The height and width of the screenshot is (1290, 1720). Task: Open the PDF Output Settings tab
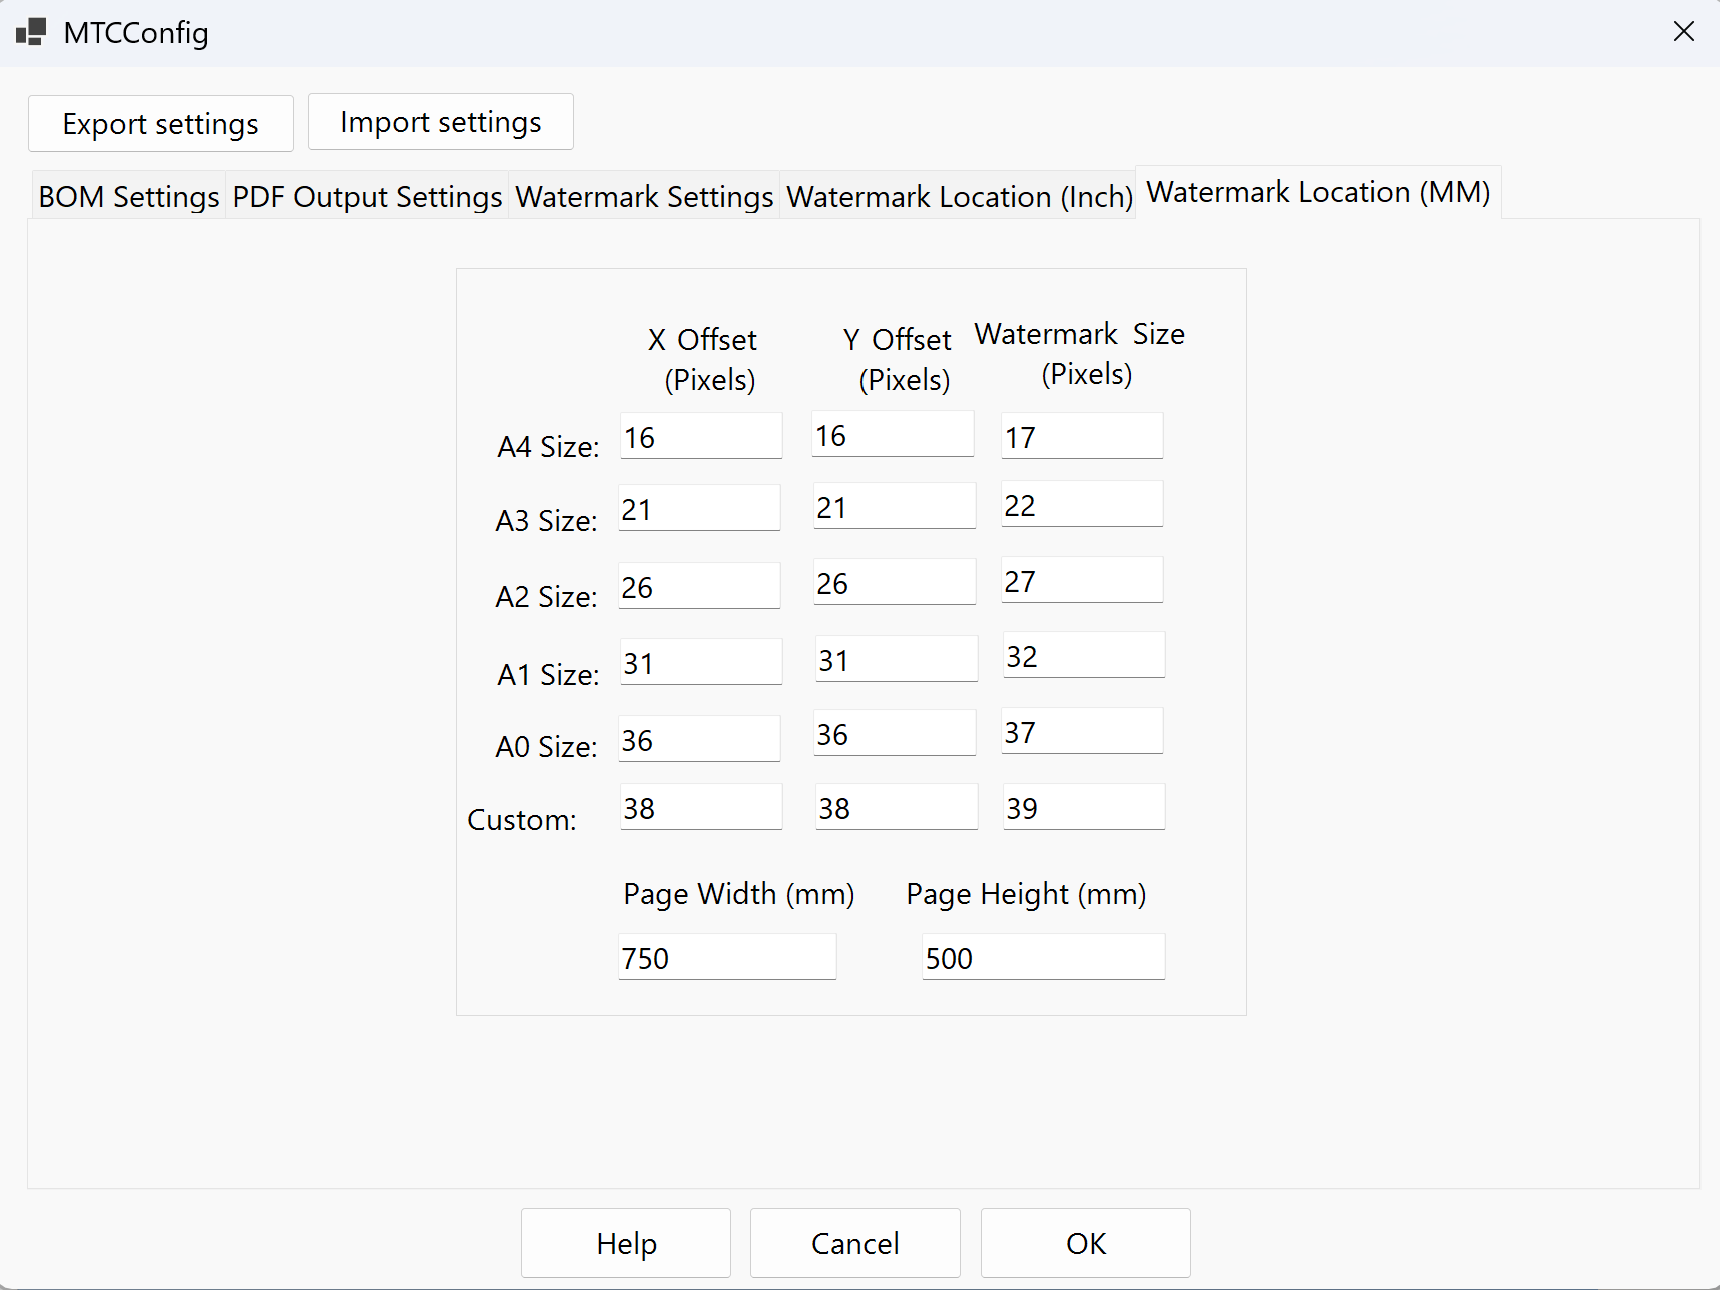367,197
